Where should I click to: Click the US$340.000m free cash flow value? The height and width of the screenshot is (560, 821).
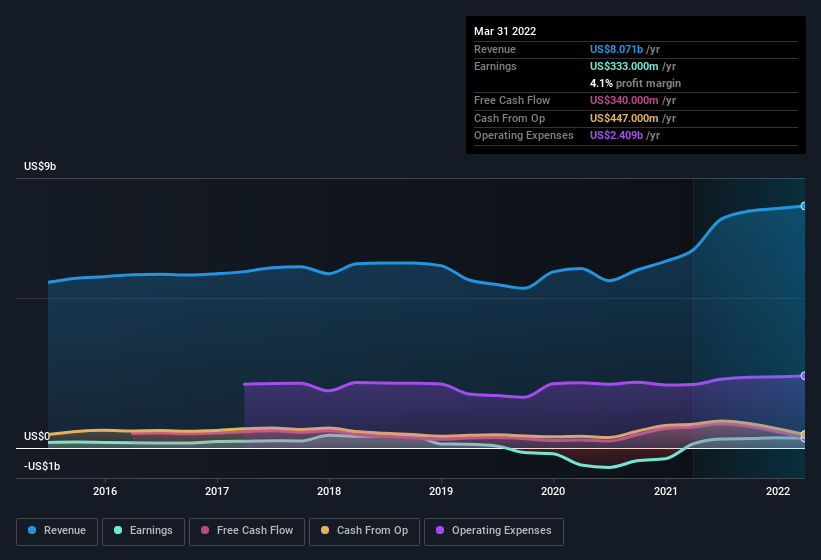[624, 100]
